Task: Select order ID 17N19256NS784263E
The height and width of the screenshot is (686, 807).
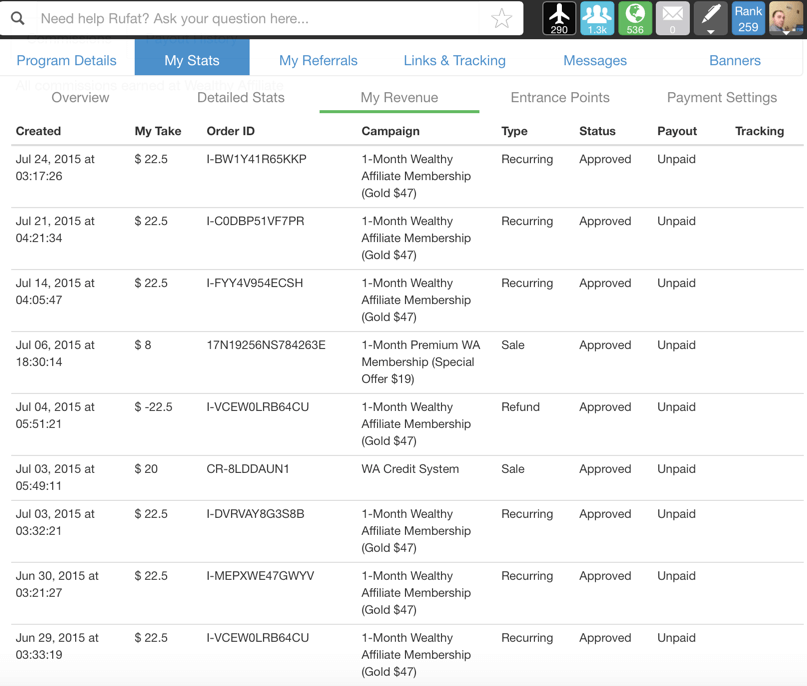Action: [x=266, y=345]
